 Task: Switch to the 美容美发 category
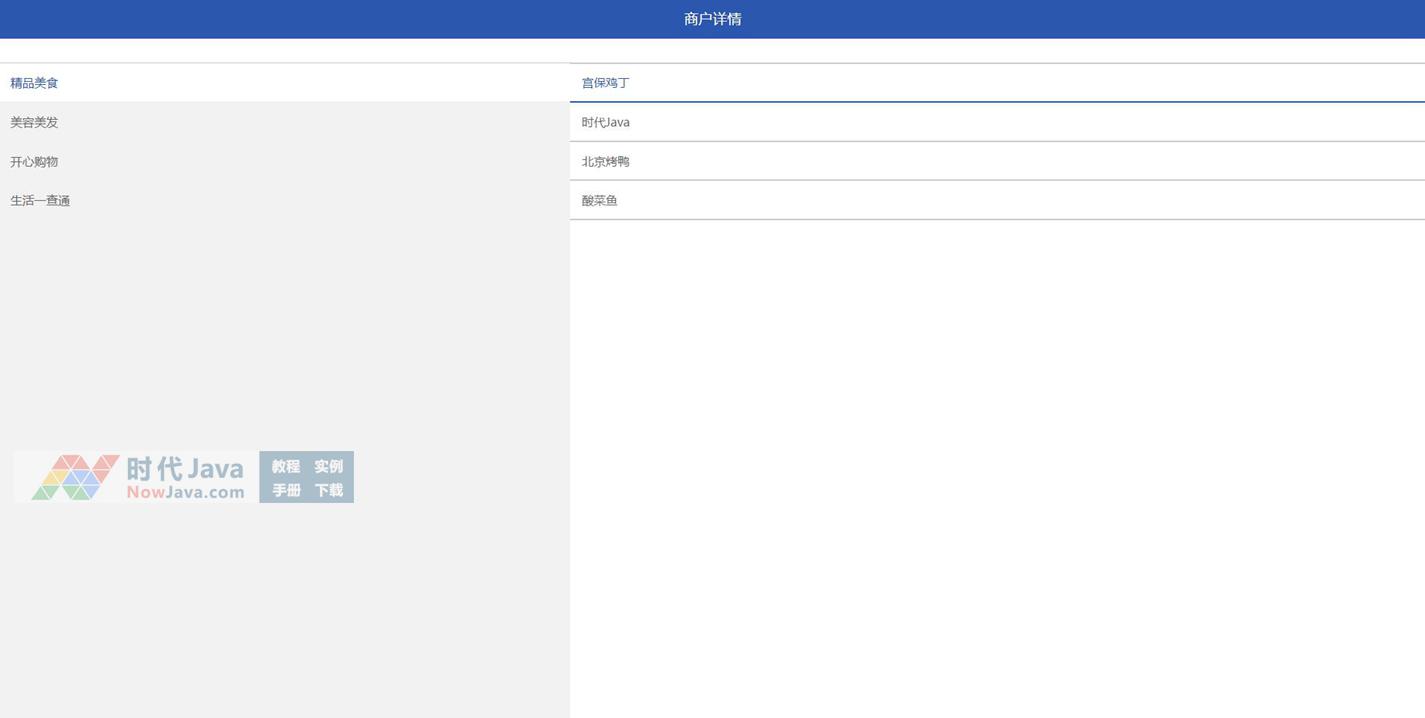[x=35, y=122]
